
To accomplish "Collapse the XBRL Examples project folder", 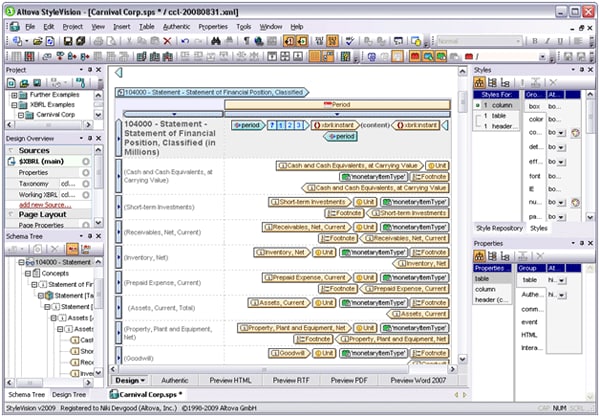I will (x=14, y=105).
